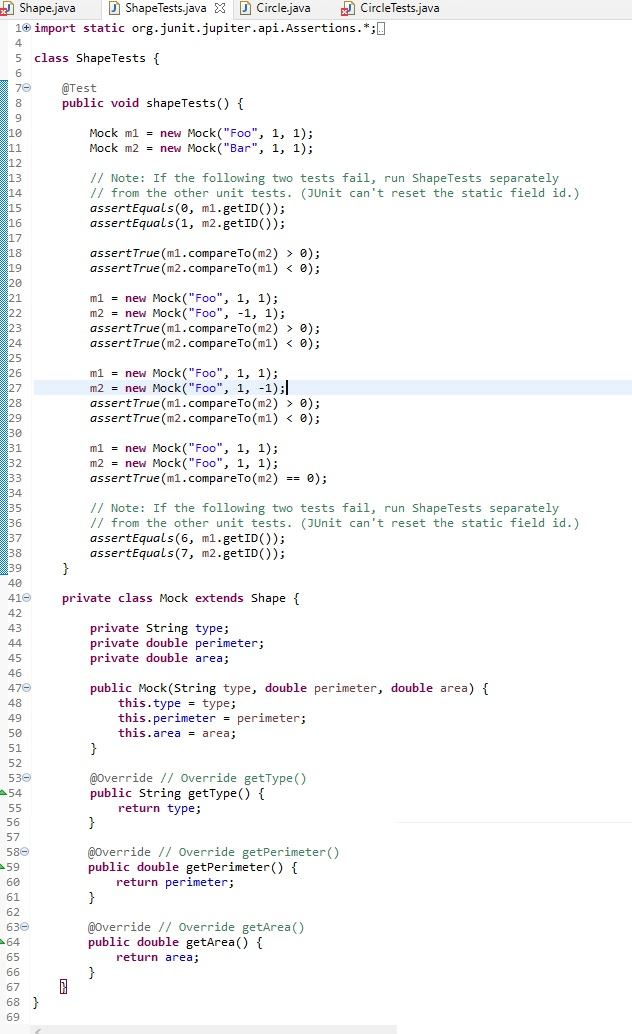Click 'assertEquals(1, m2.getID());'

(187, 224)
